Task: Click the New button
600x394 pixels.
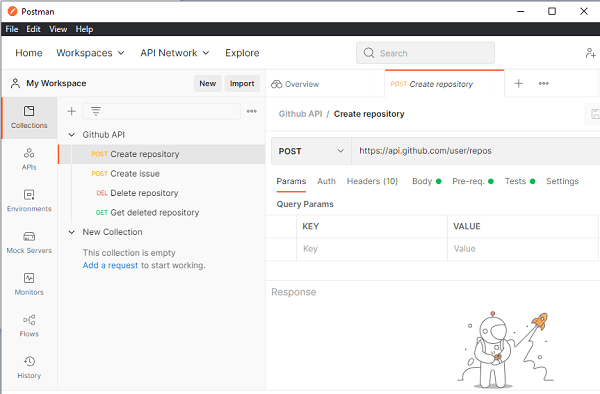Action: (208, 83)
